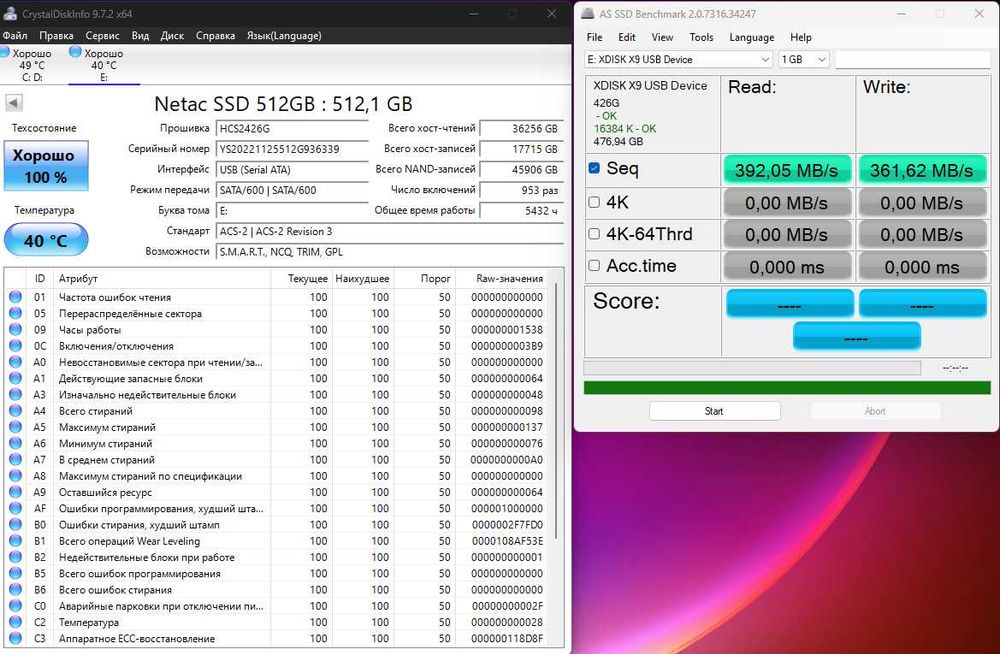Click the status circle for attribute AF
The image size is (1000, 654).
[x=15, y=508]
